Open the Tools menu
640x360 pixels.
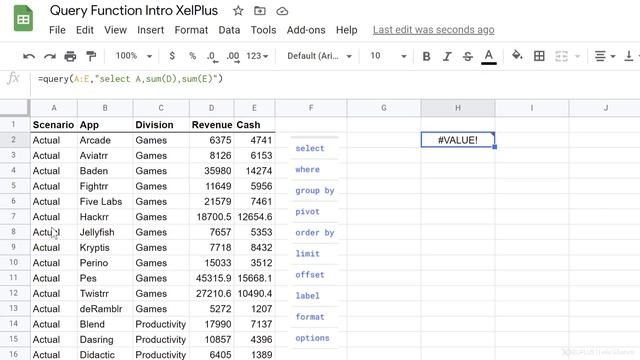[263, 30]
